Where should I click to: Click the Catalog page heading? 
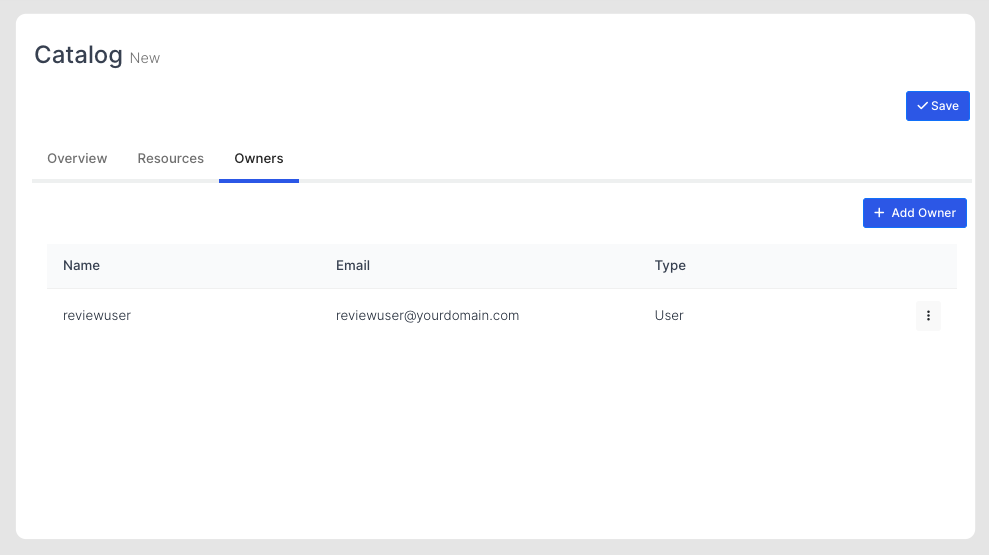pos(78,55)
